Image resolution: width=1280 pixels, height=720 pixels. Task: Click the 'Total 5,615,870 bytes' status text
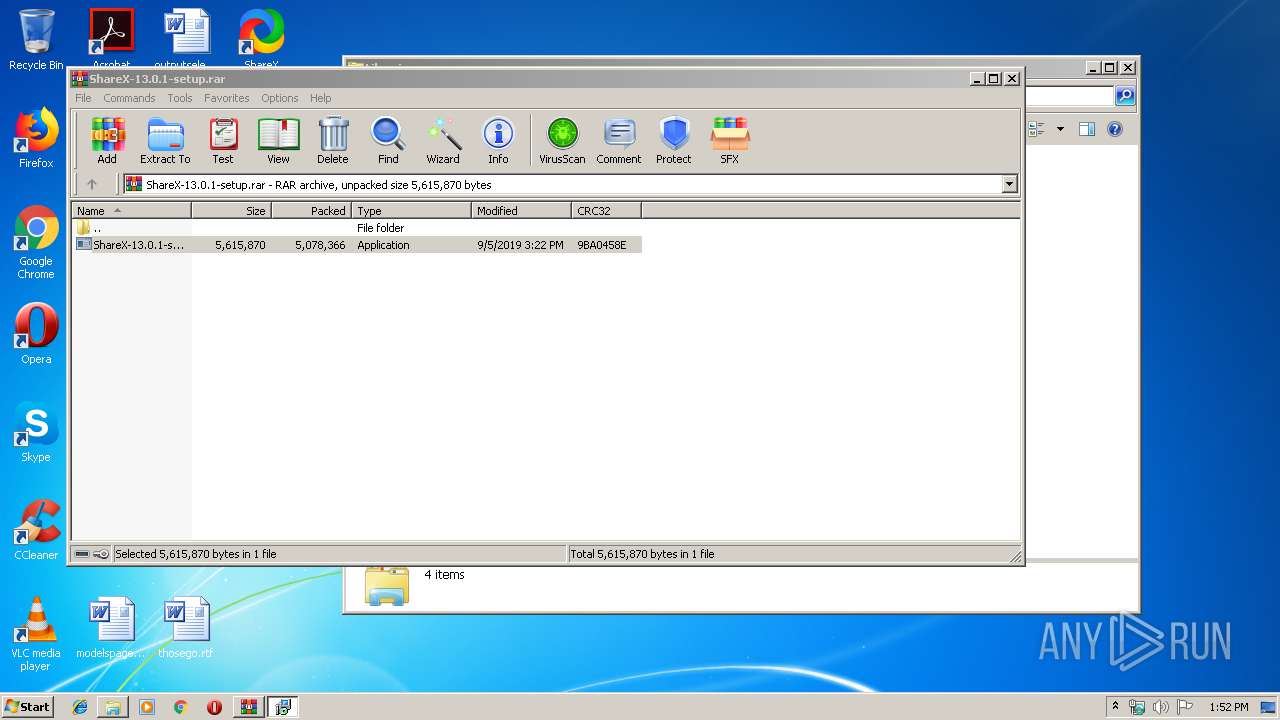[x=642, y=554]
